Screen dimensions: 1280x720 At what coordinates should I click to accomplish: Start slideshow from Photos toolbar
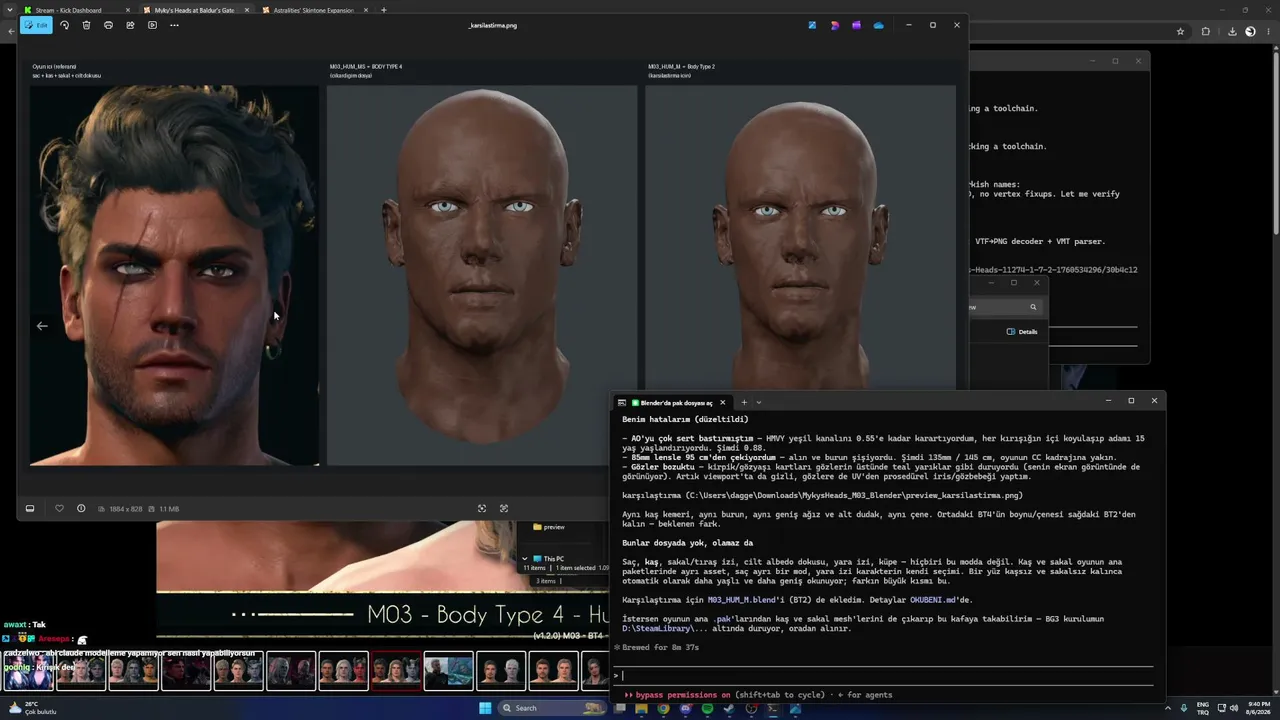(x=152, y=25)
